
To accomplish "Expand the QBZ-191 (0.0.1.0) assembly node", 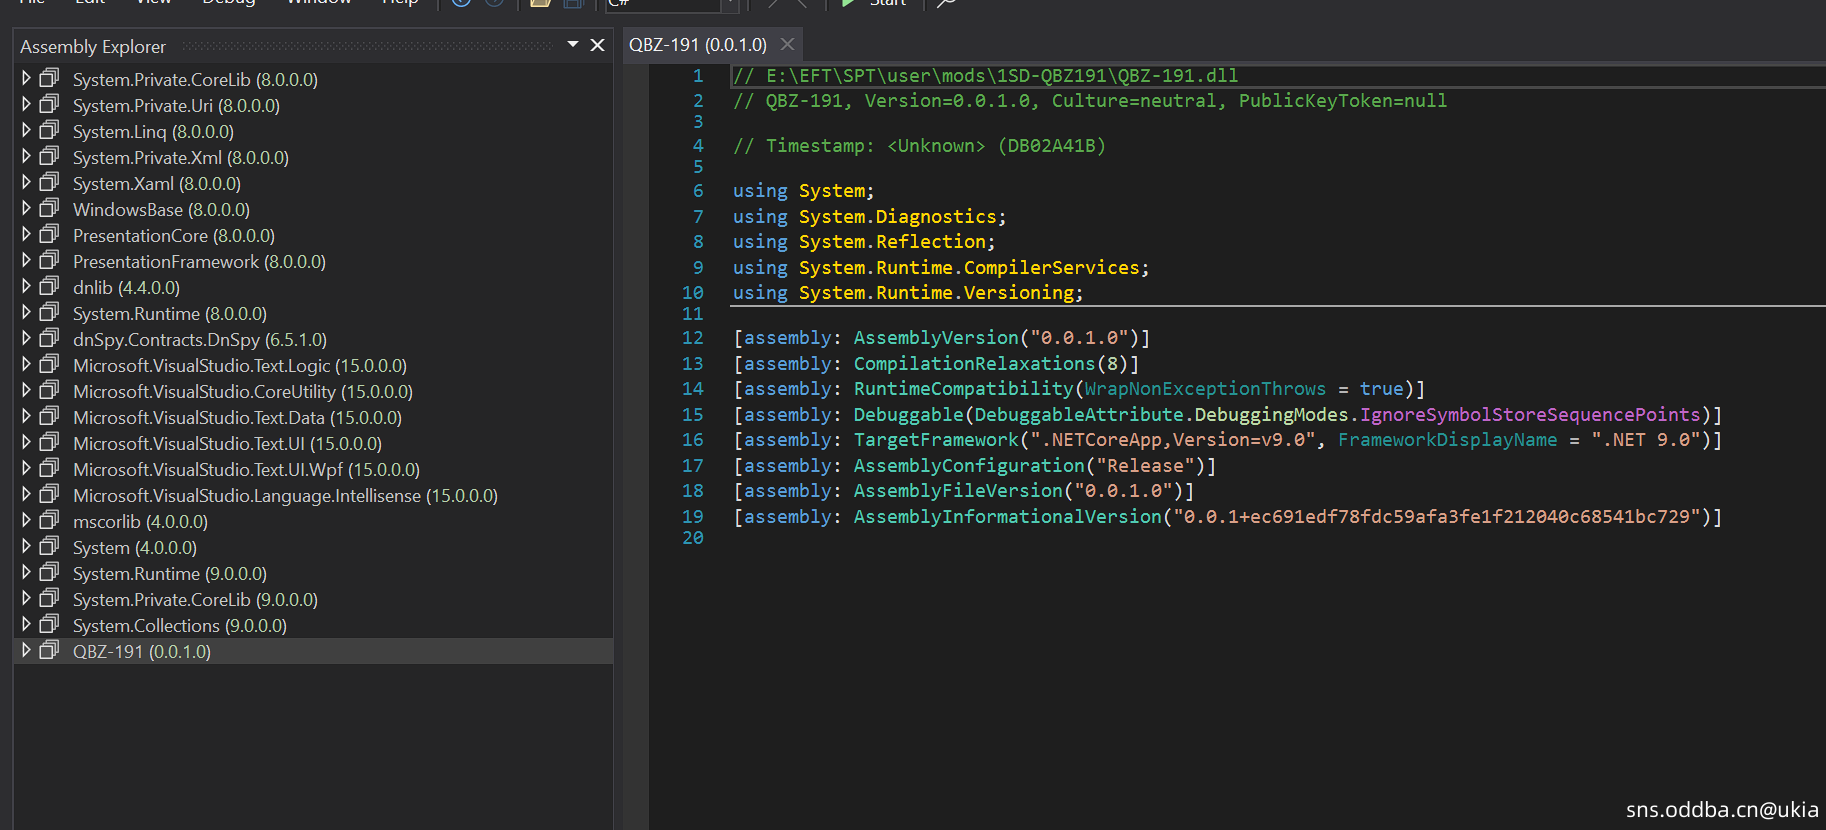I will tap(26, 651).
